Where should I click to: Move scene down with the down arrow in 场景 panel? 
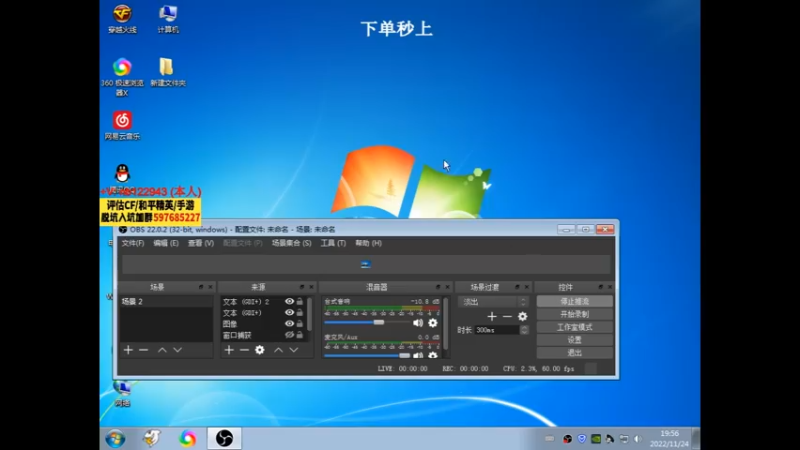point(177,350)
